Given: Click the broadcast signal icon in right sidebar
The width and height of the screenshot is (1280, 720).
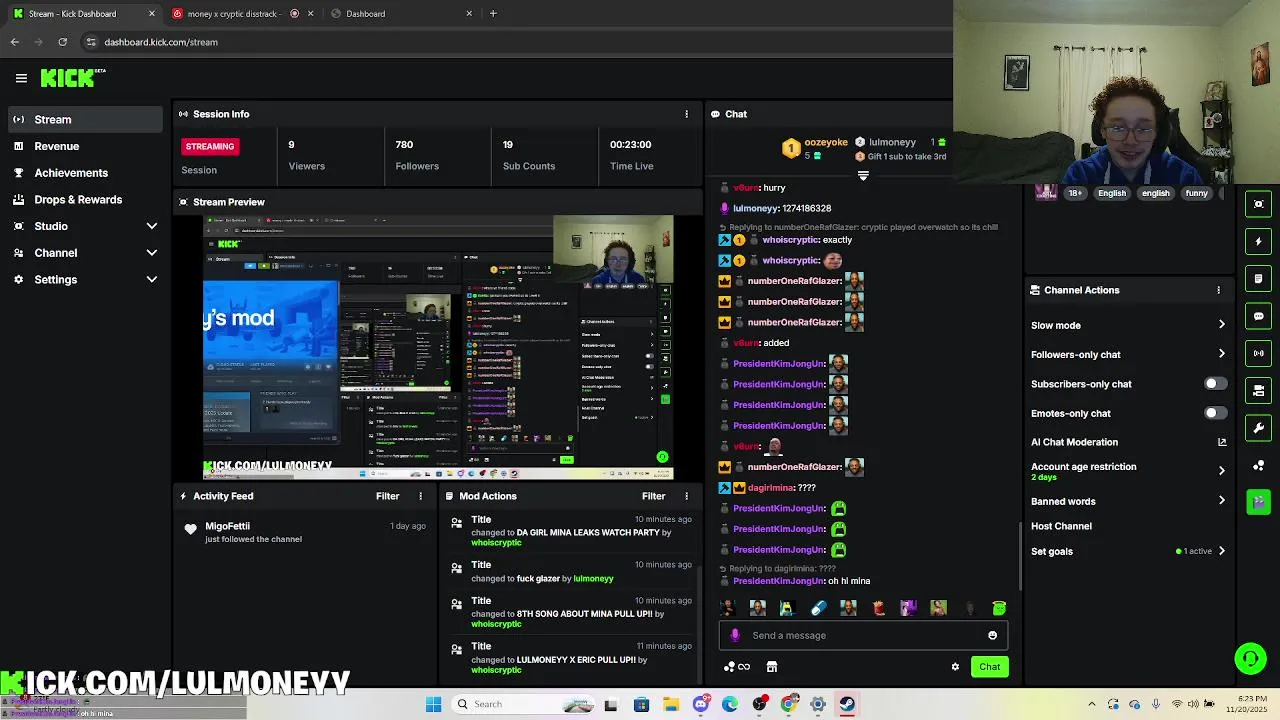Looking at the screenshot, I should click(1258, 353).
